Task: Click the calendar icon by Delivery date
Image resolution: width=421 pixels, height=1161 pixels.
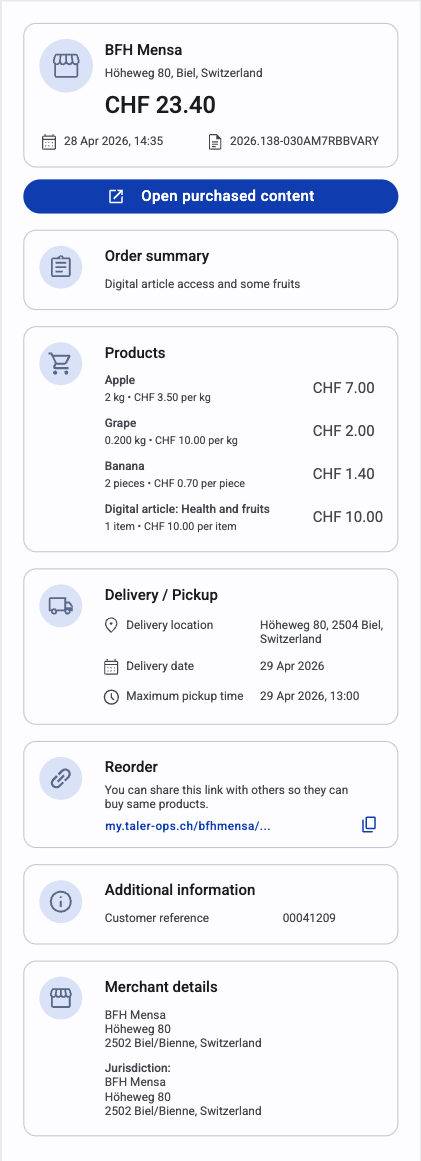Action: click(x=112, y=666)
